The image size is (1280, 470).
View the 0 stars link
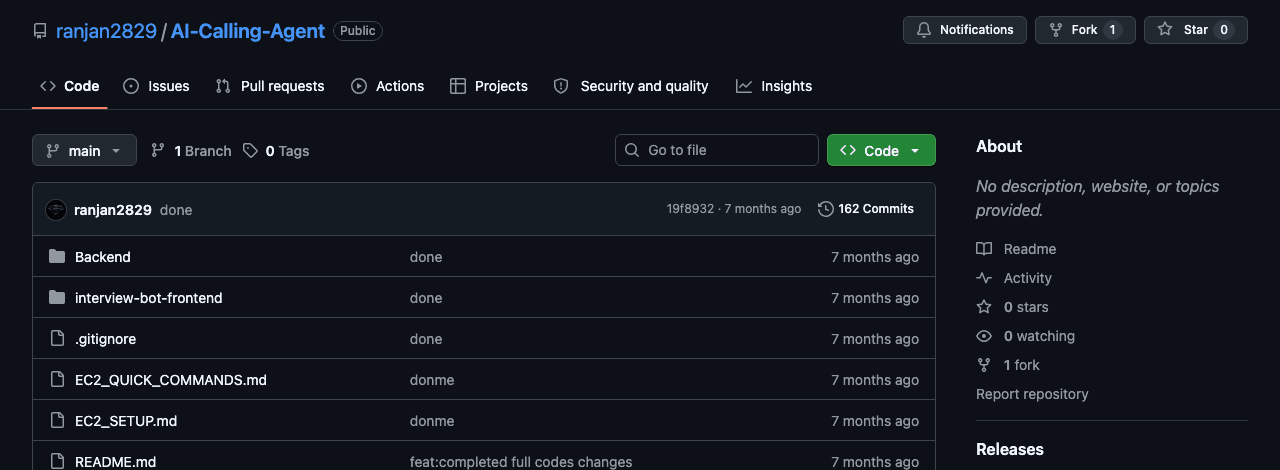1013,307
